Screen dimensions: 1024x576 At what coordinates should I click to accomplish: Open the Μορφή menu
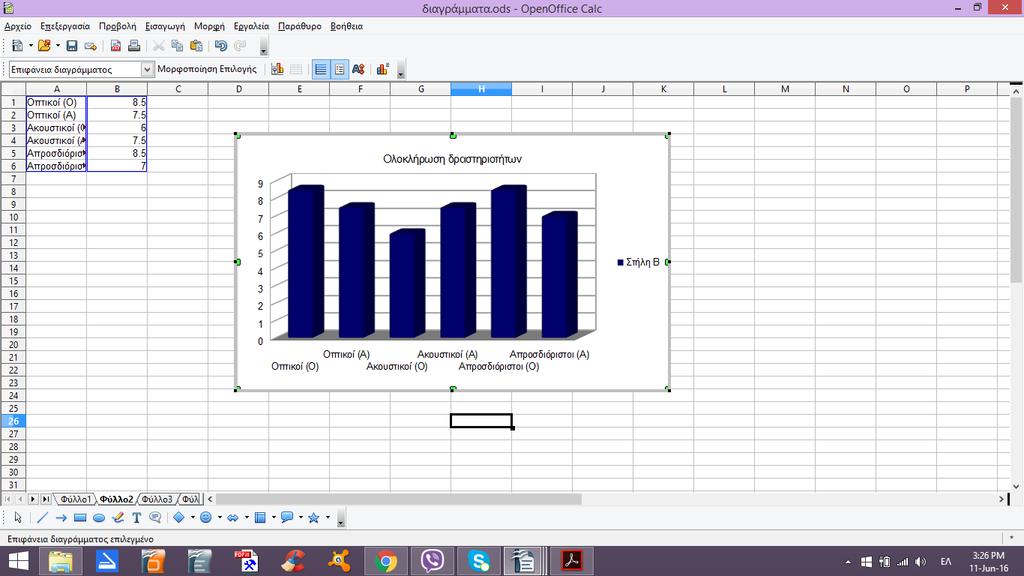209,26
